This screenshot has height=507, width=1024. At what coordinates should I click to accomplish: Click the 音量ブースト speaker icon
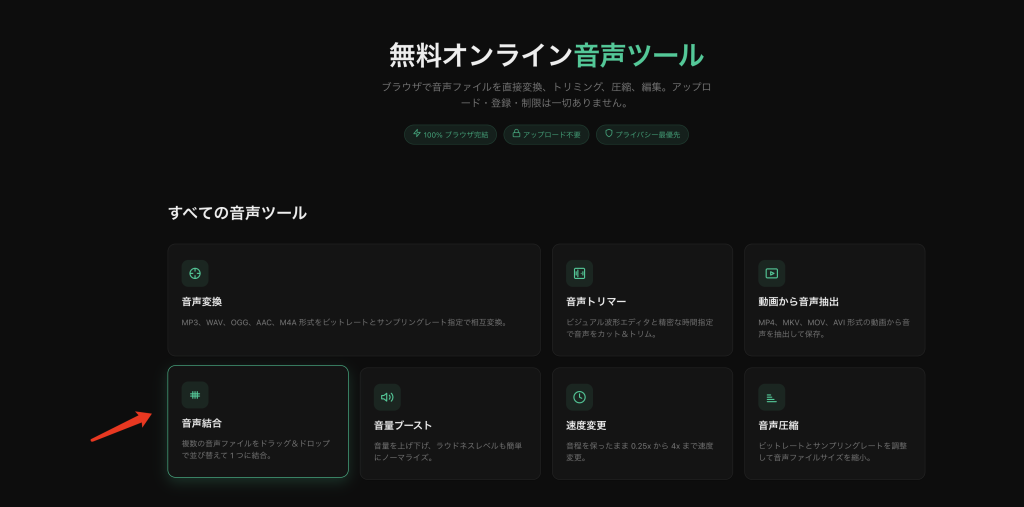click(387, 397)
